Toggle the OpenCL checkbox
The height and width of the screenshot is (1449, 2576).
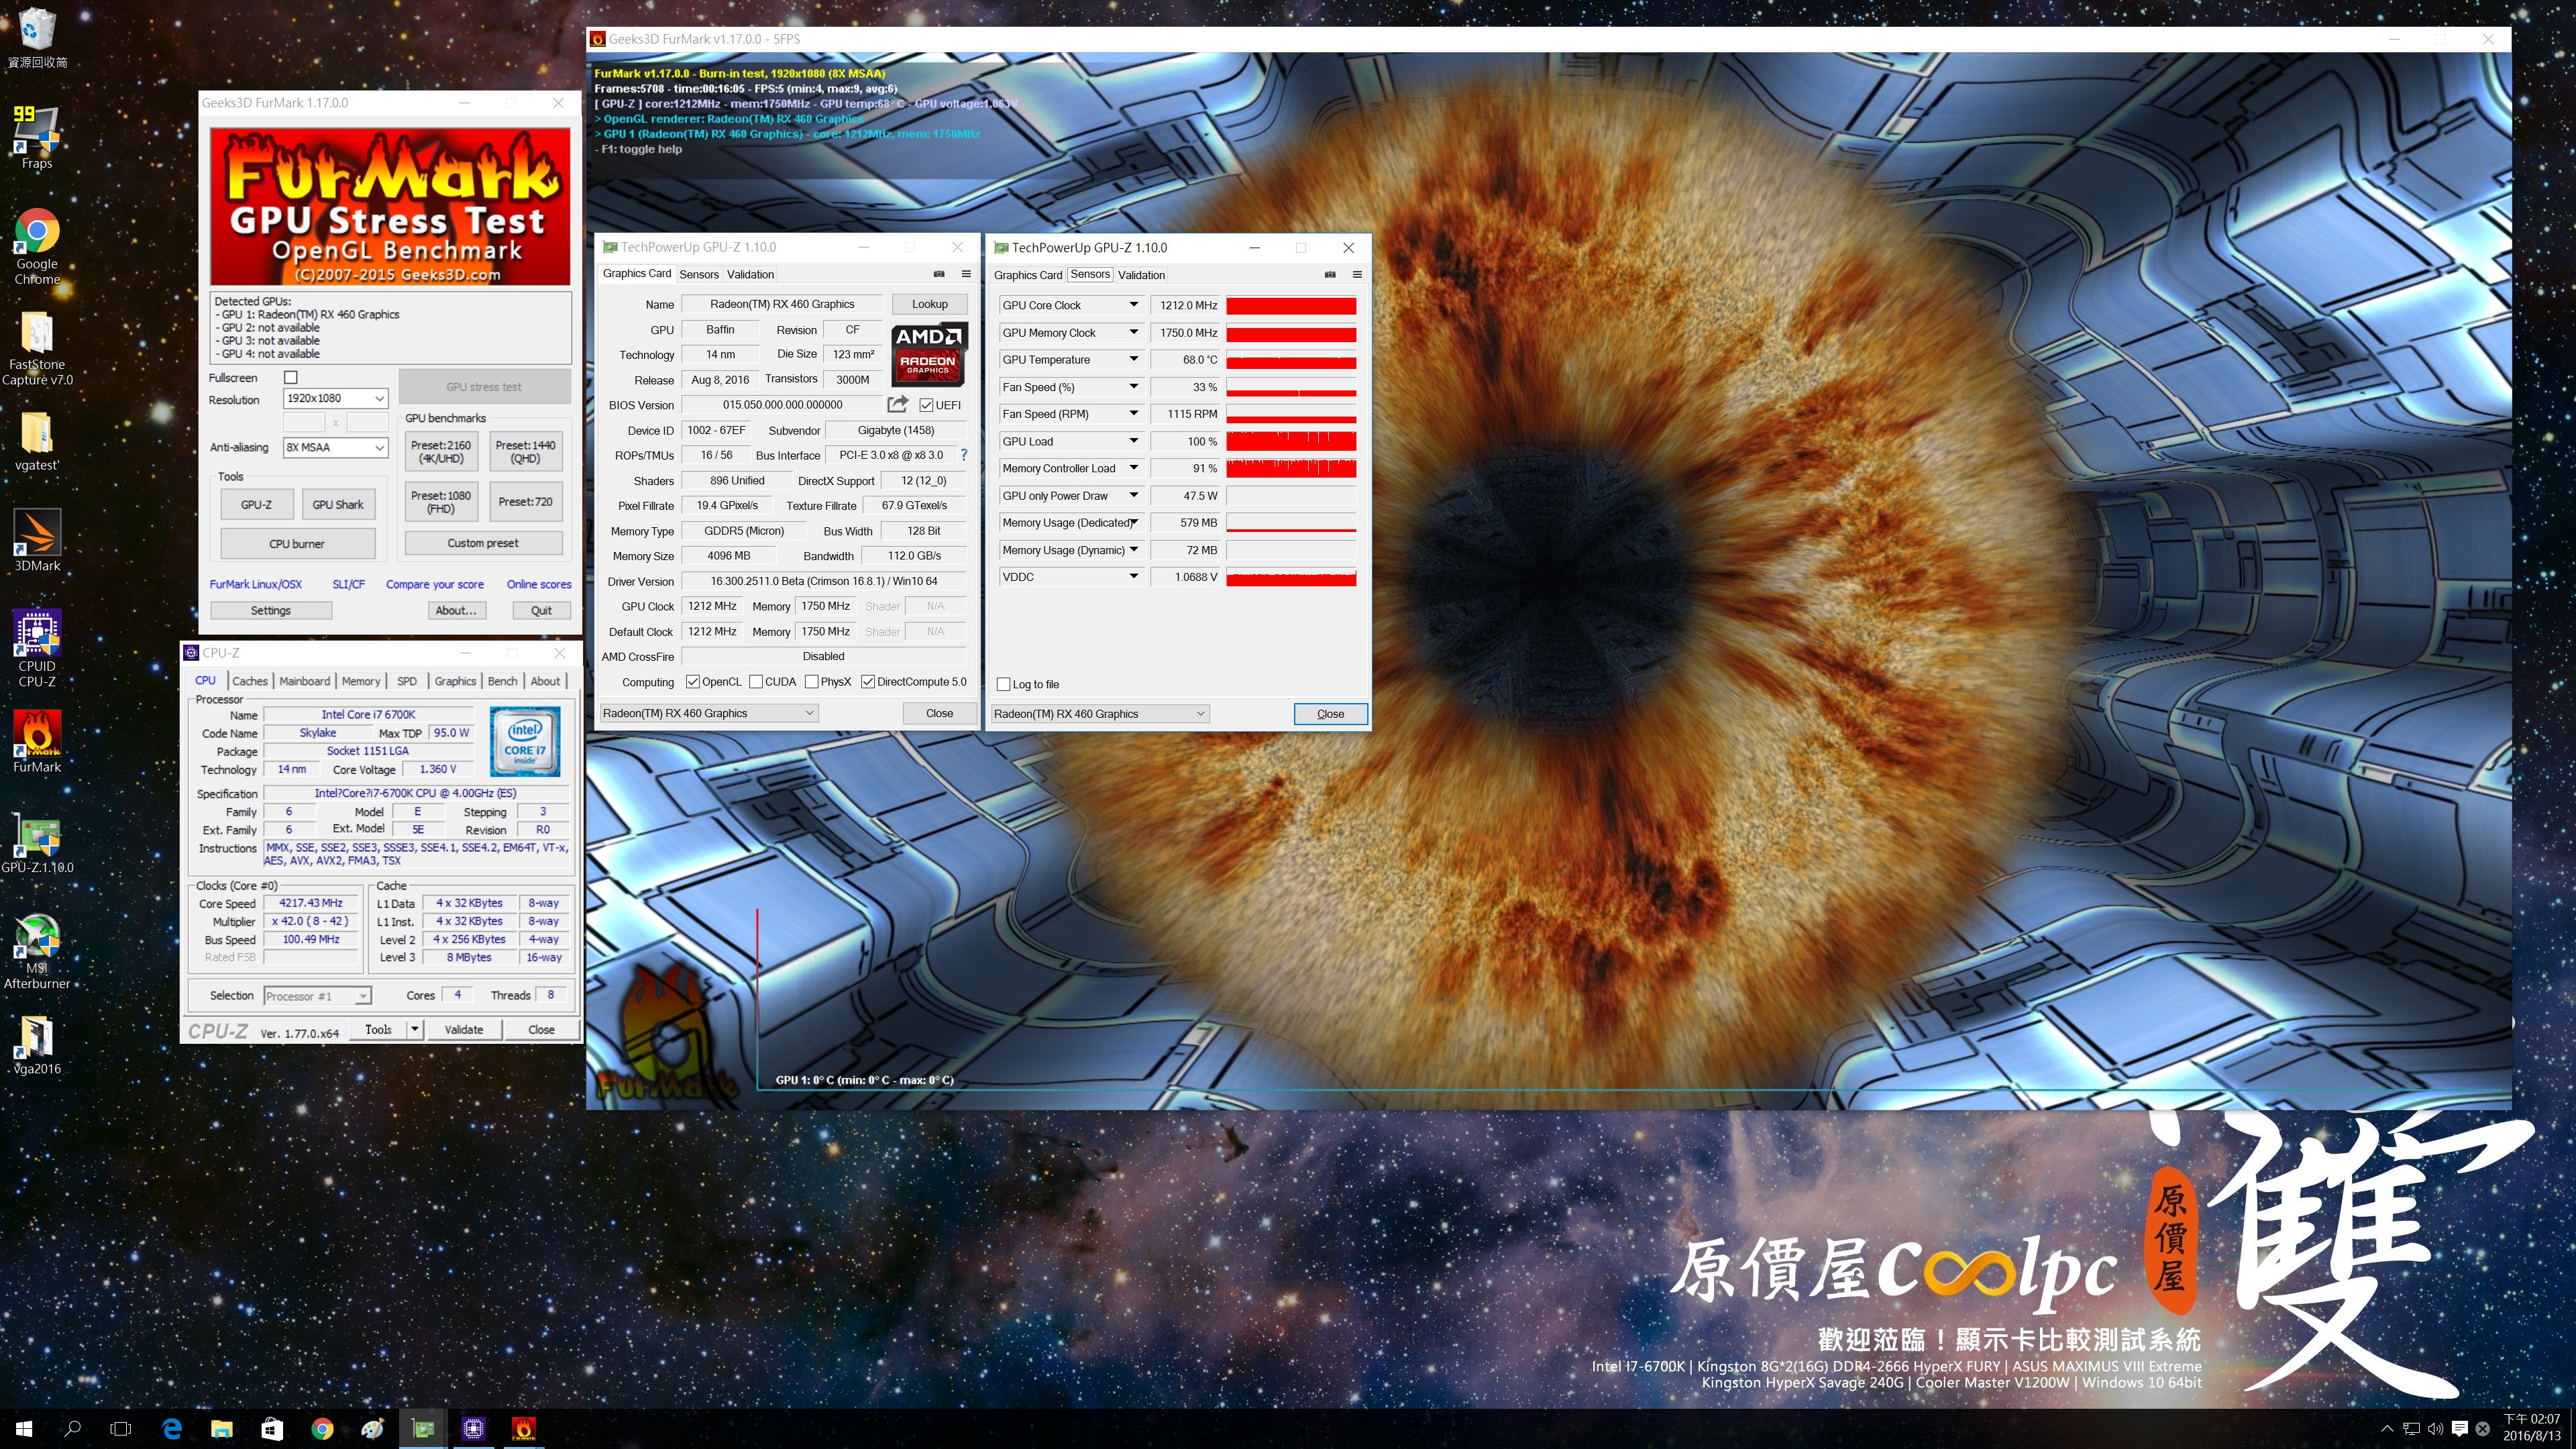692,682
